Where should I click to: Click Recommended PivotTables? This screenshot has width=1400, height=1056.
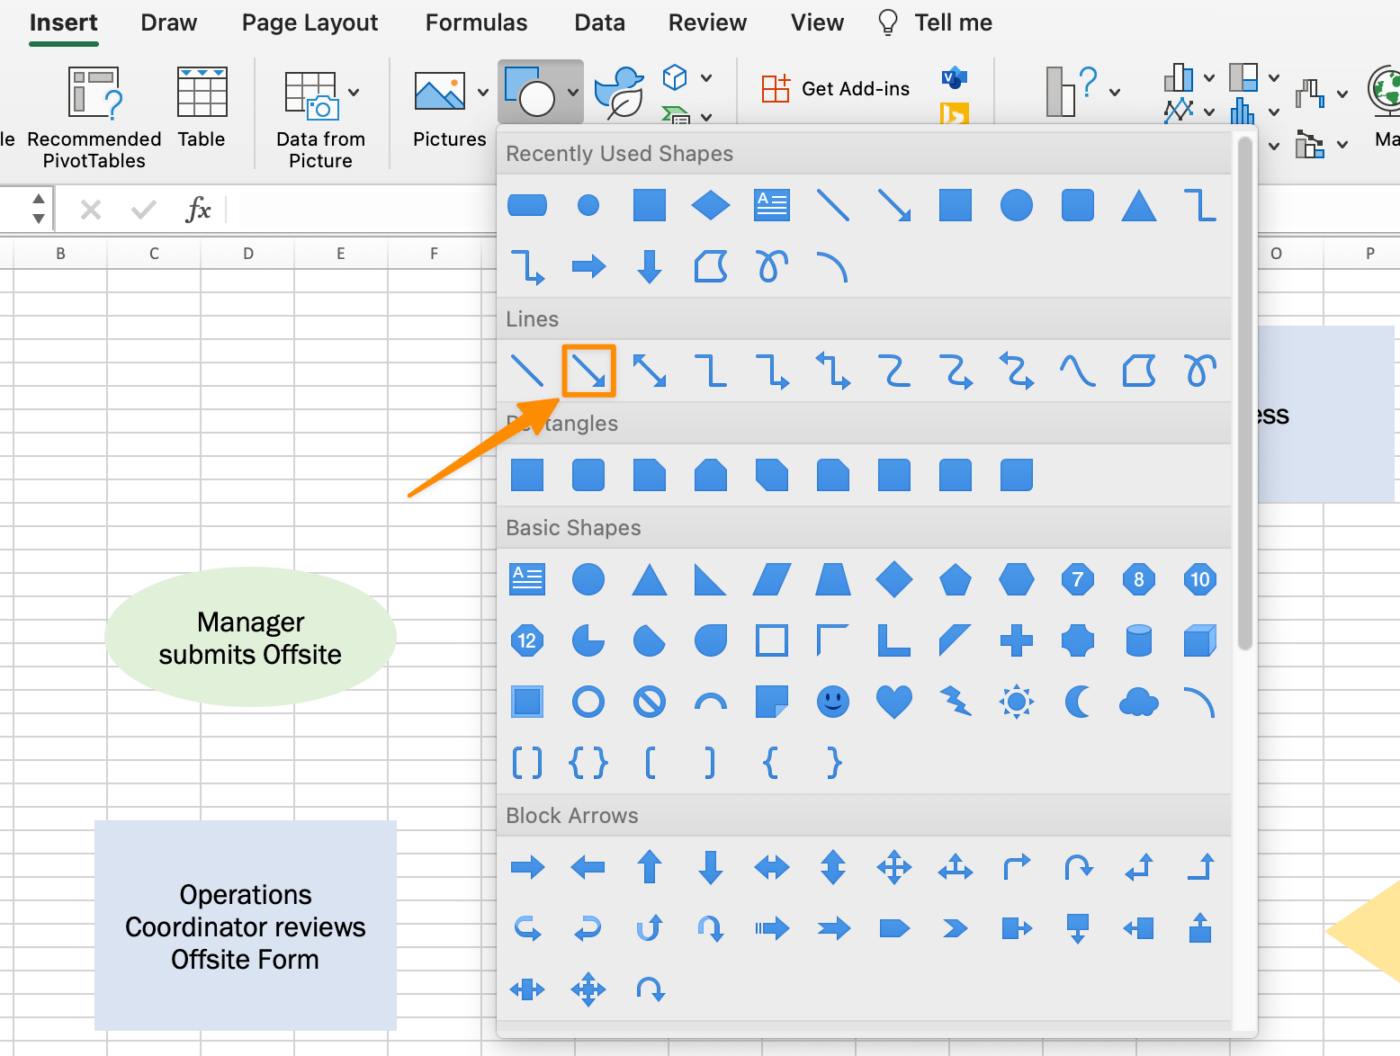(93, 115)
